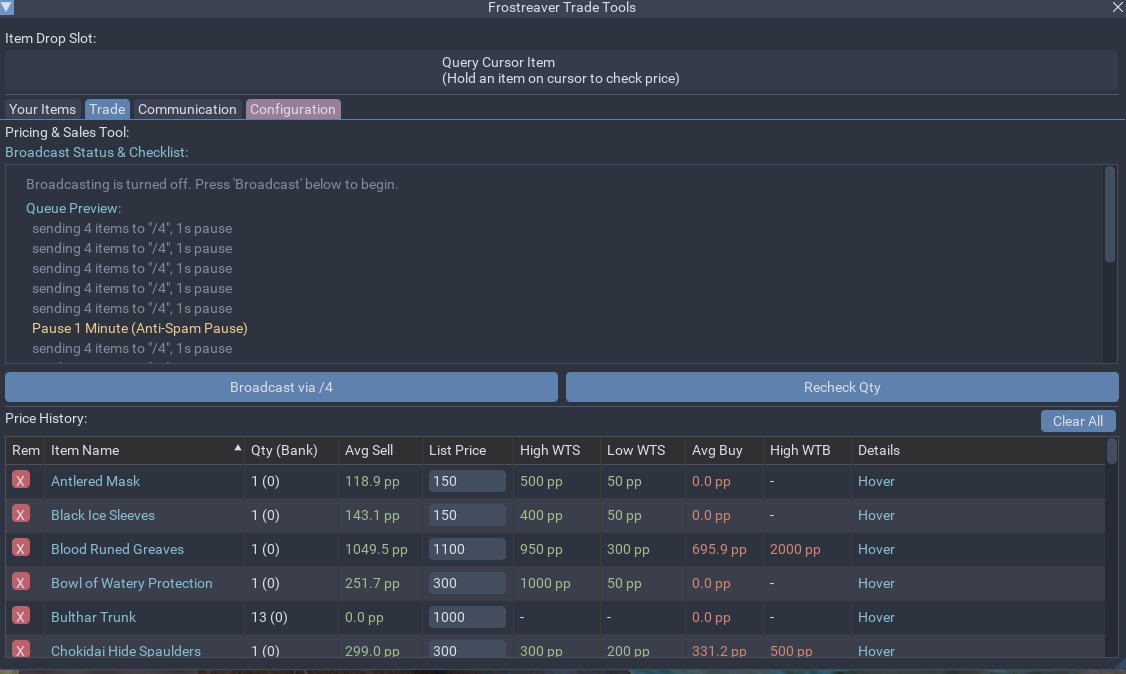The width and height of the screenshot is (1126, 674).
Task: Remove Black Ice Sleeves with its X icon
Action: click(21, 515)
